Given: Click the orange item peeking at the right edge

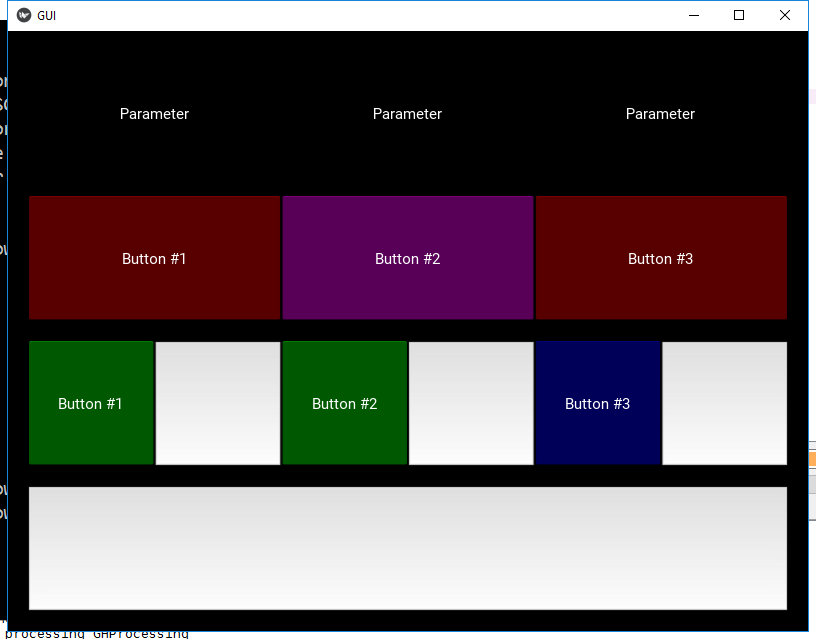Looking at the screenshot, I should pos(812,458).
